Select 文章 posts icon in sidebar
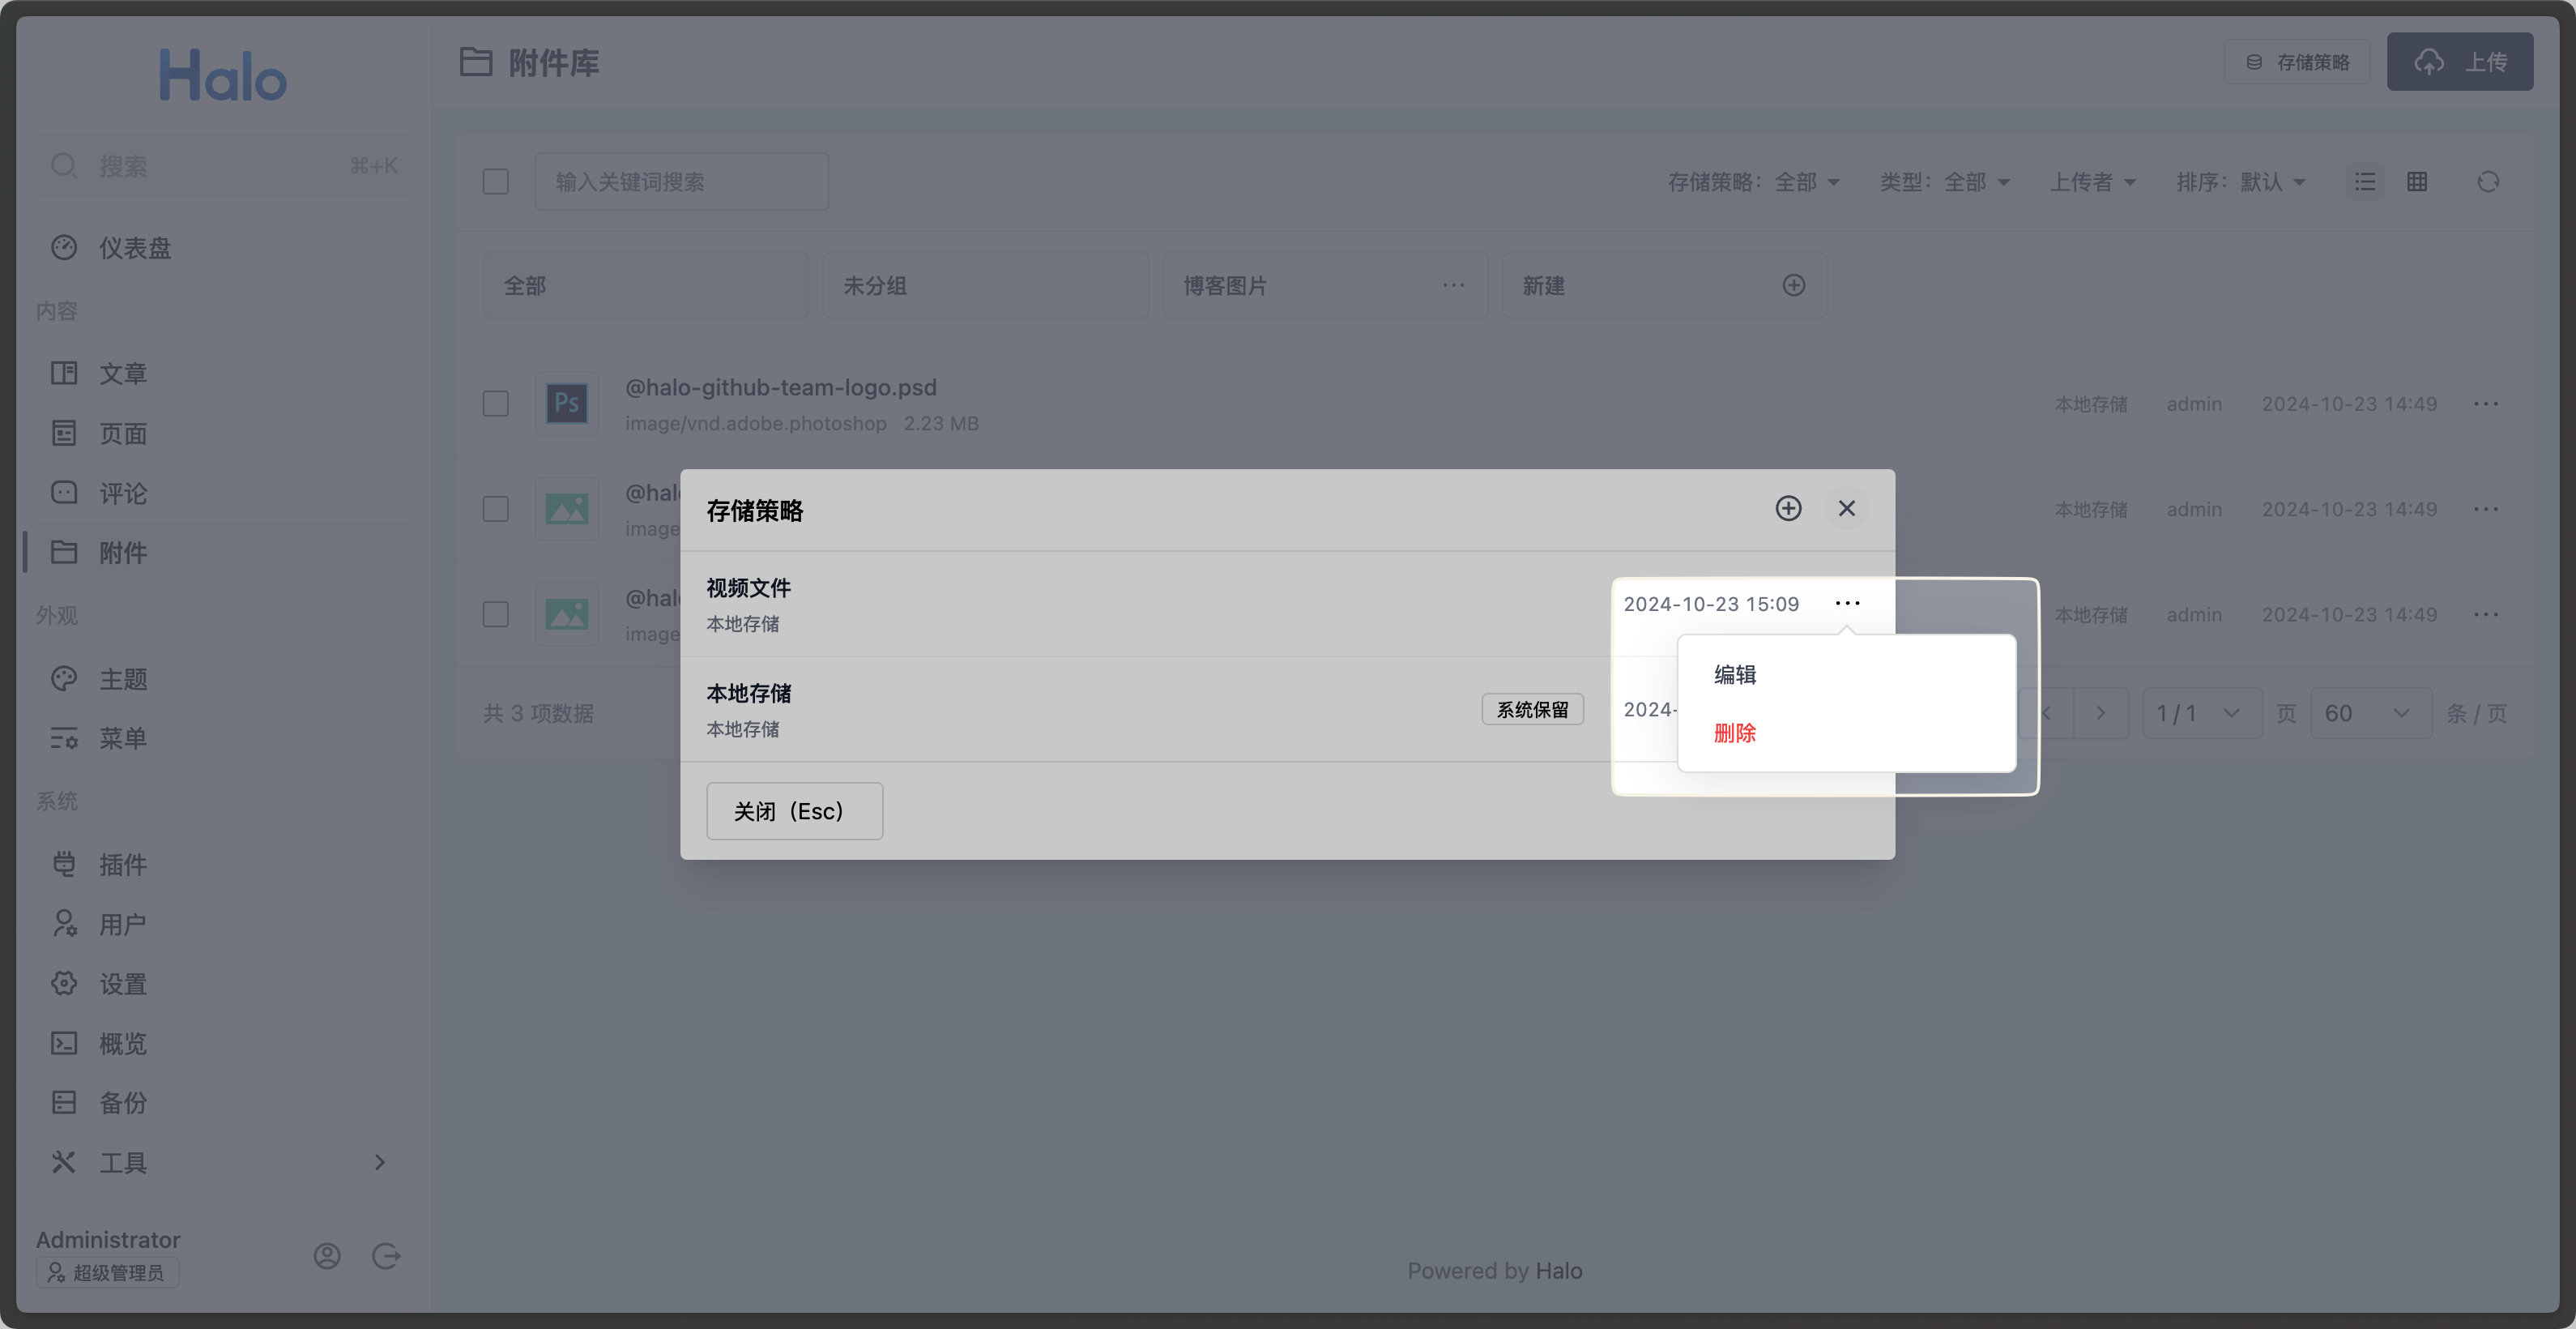The image size is (2576, 1329). (64, 373)
